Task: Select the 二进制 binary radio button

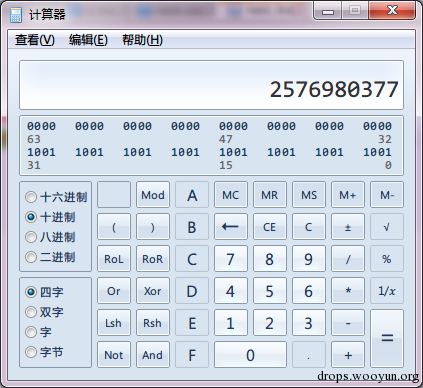Action: click(x=31, y=257)
